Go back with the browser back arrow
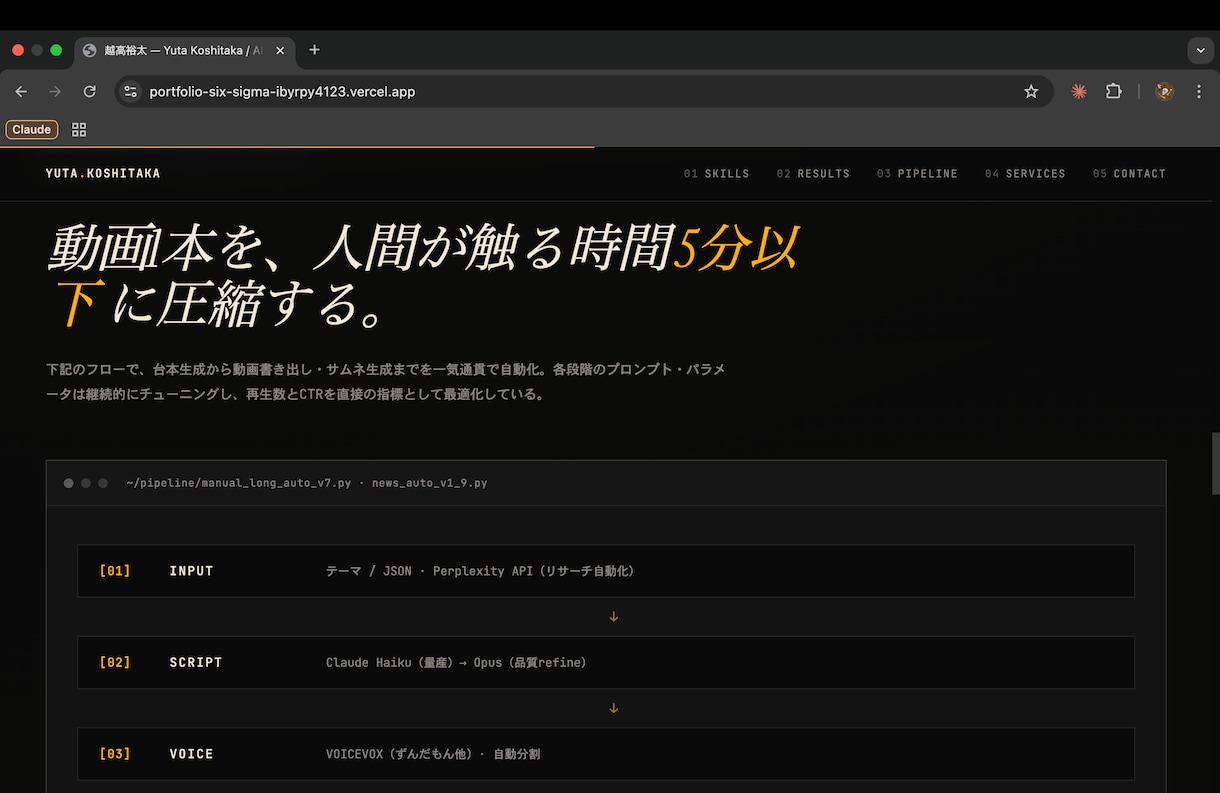Viewport: 1220px width, 793px height. point(21,91)
